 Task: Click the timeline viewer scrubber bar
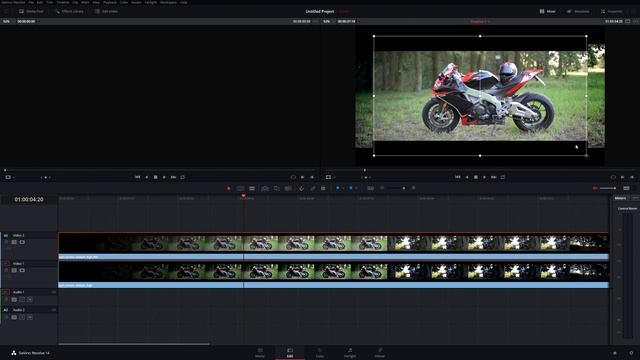480,170
